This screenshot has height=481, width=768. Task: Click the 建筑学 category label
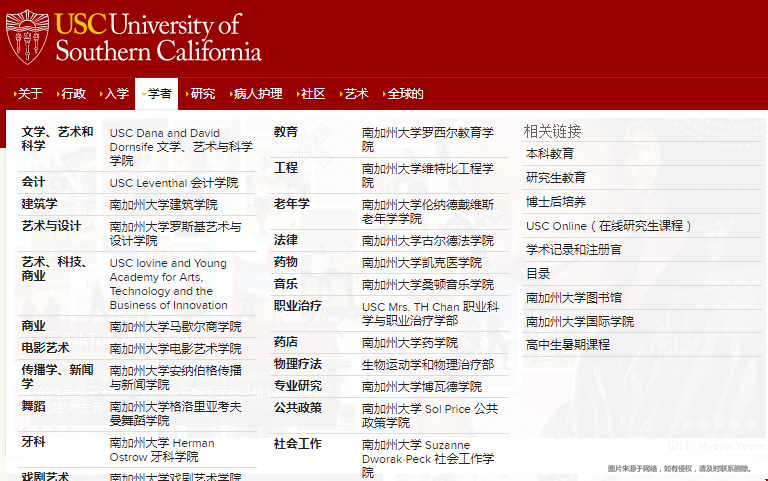point(39,204)
